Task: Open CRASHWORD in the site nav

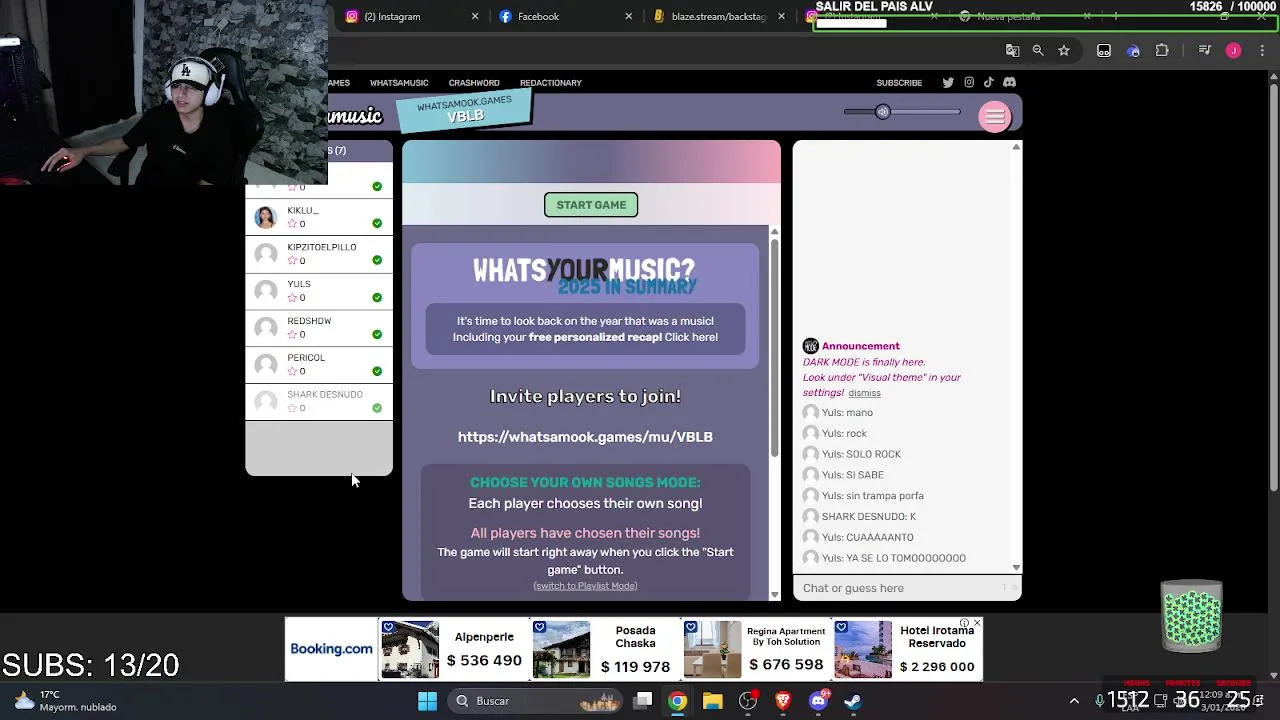Action: pyautogui.click(x=474, y=83)
